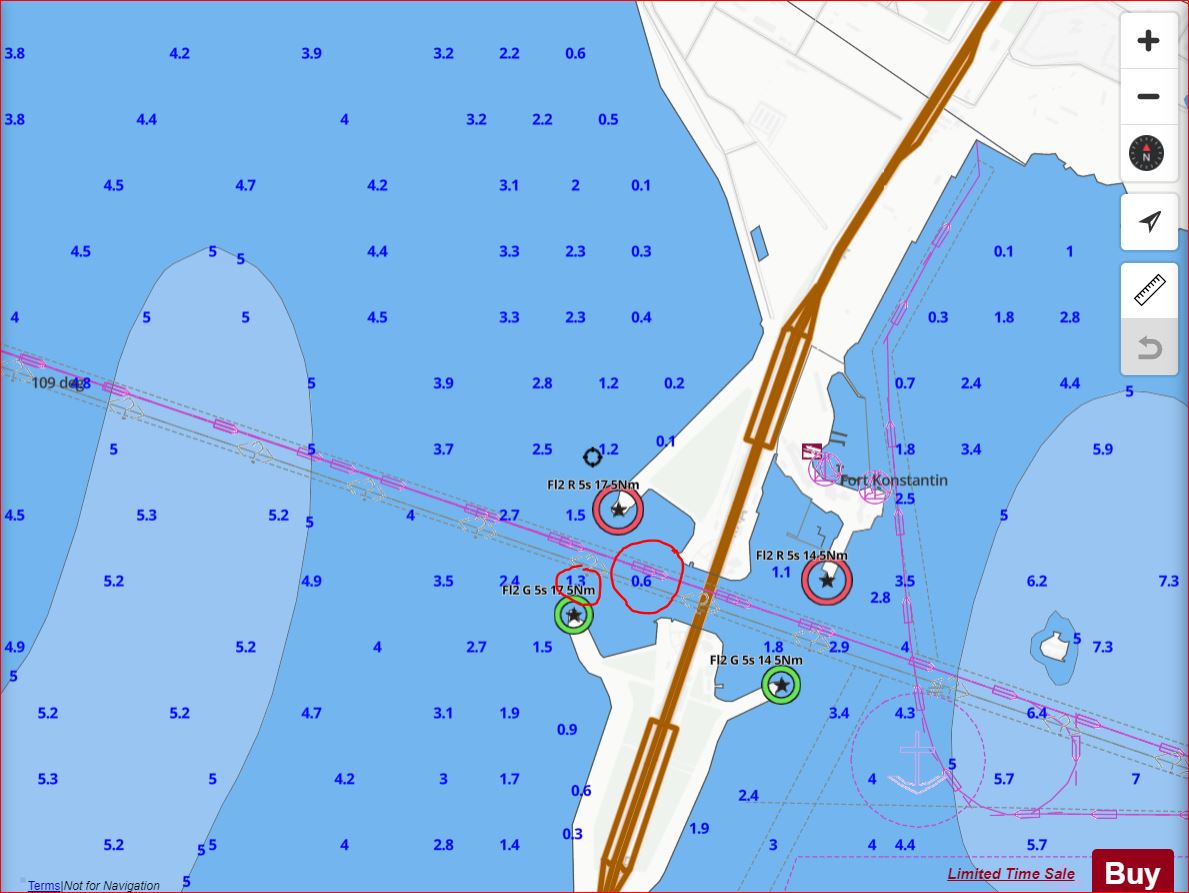Viewport: 1189px width, 893px height.
Task: Select the ruler measure distance tool
Action: click(x=1149, y=291)
